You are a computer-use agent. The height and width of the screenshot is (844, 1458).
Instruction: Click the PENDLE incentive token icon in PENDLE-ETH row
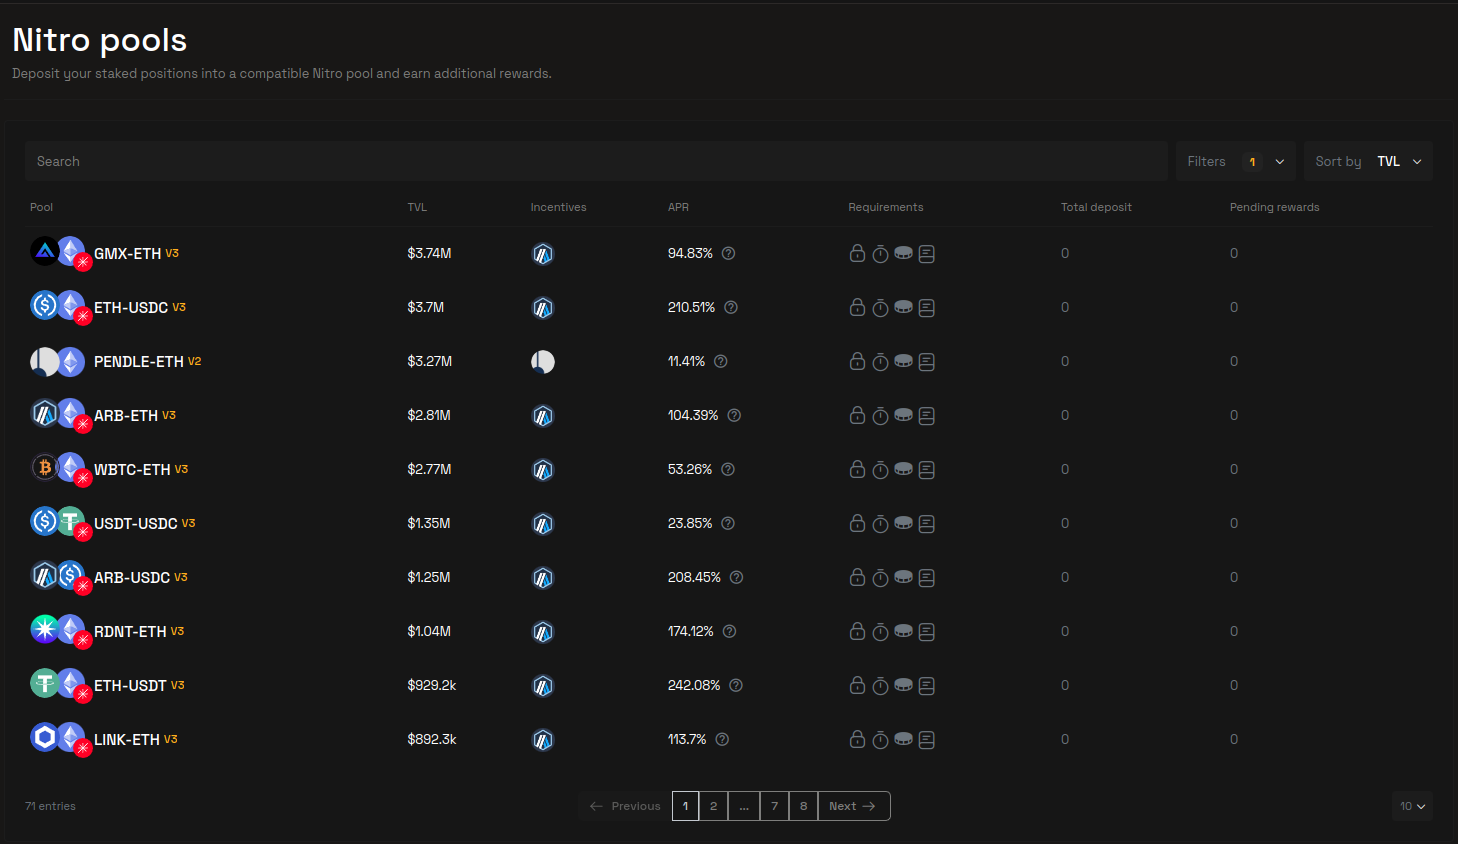point(543,362)
